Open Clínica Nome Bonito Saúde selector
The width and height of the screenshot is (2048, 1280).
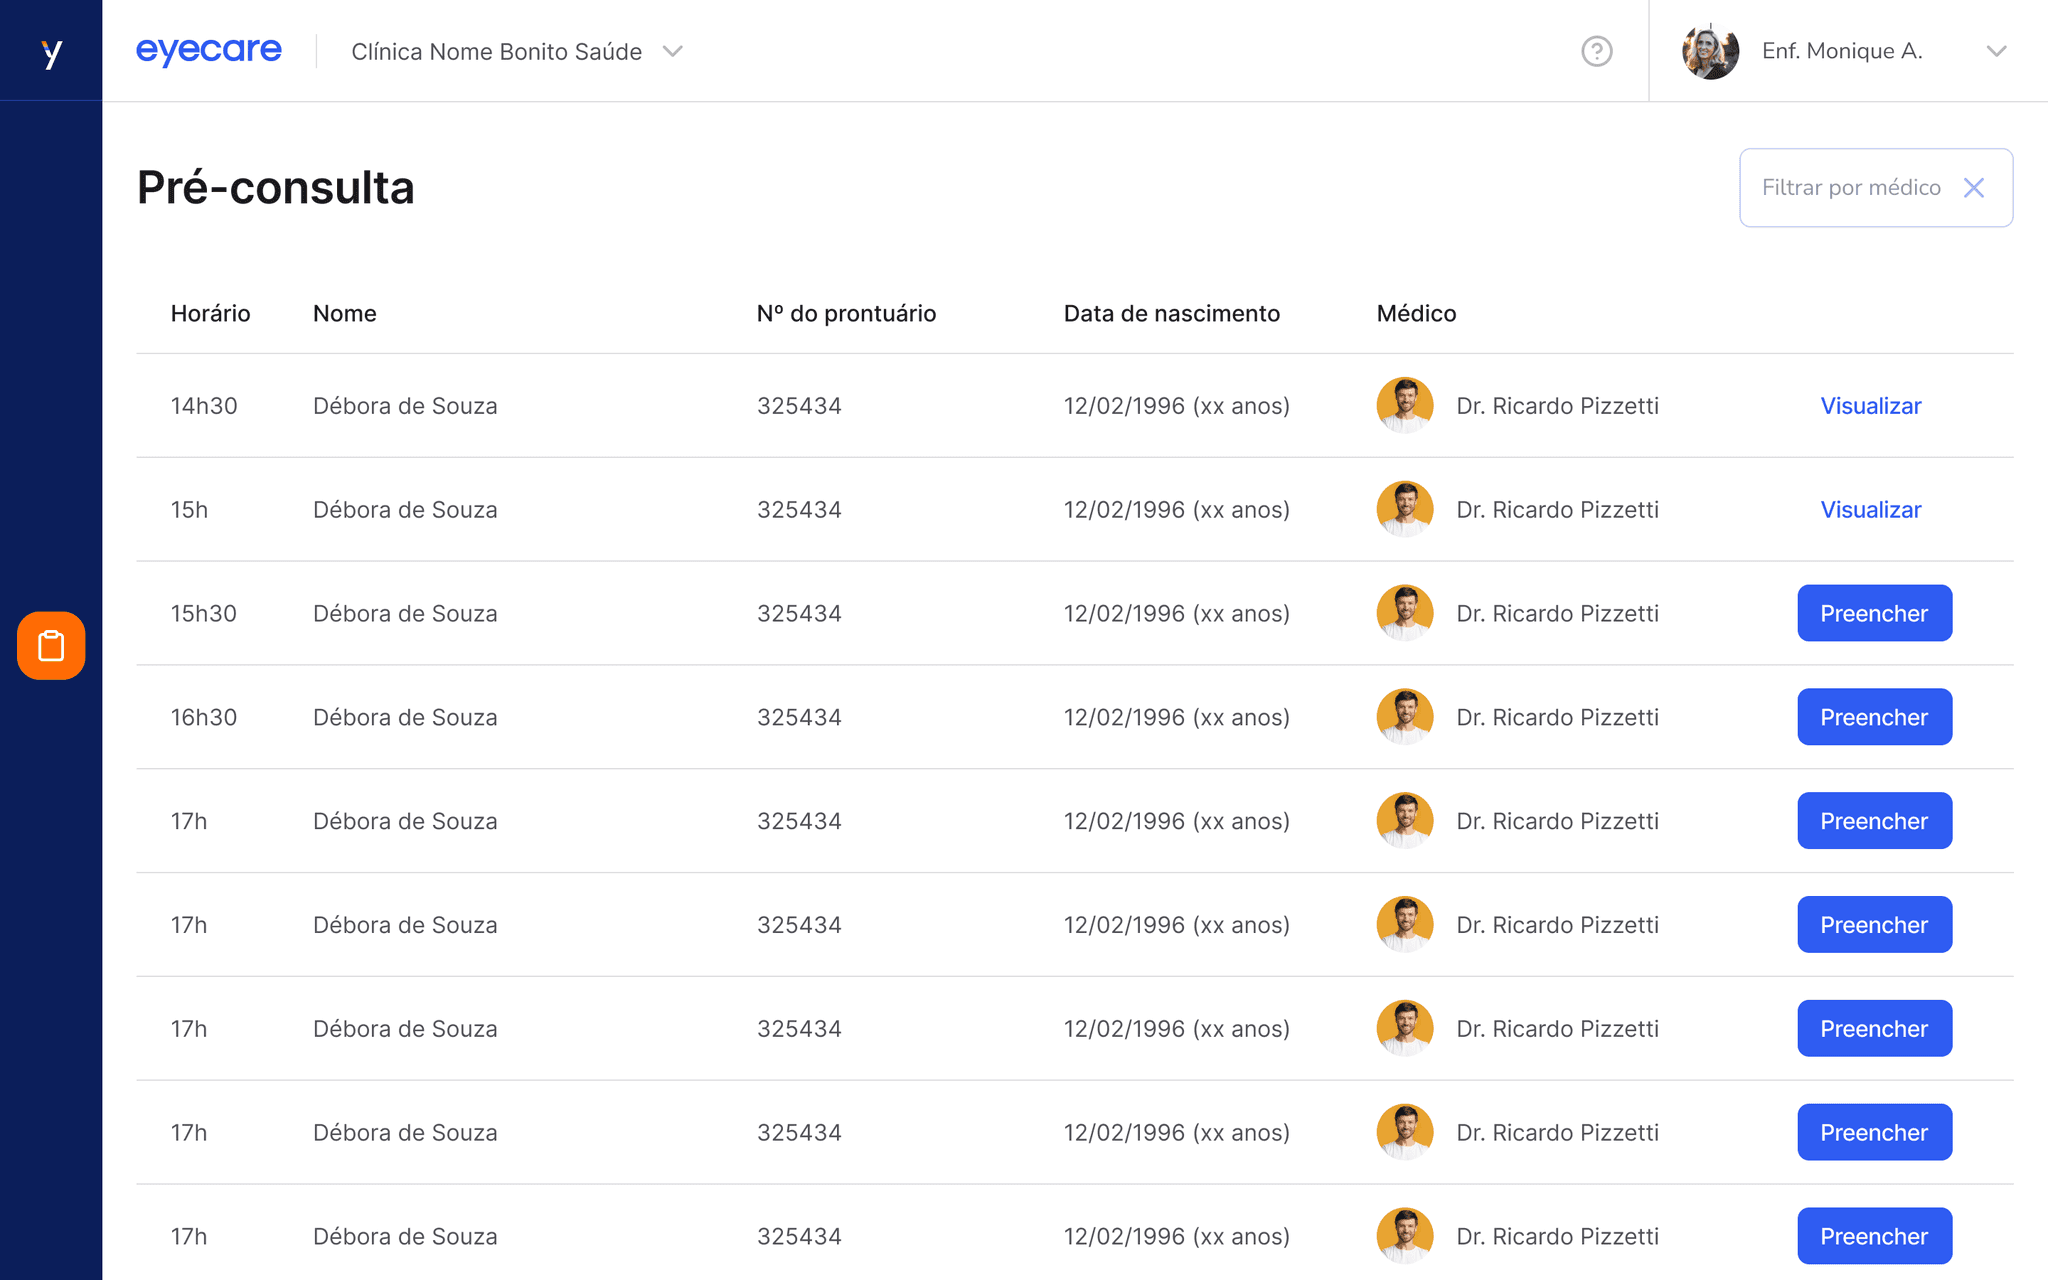click(x=497, y=51)
